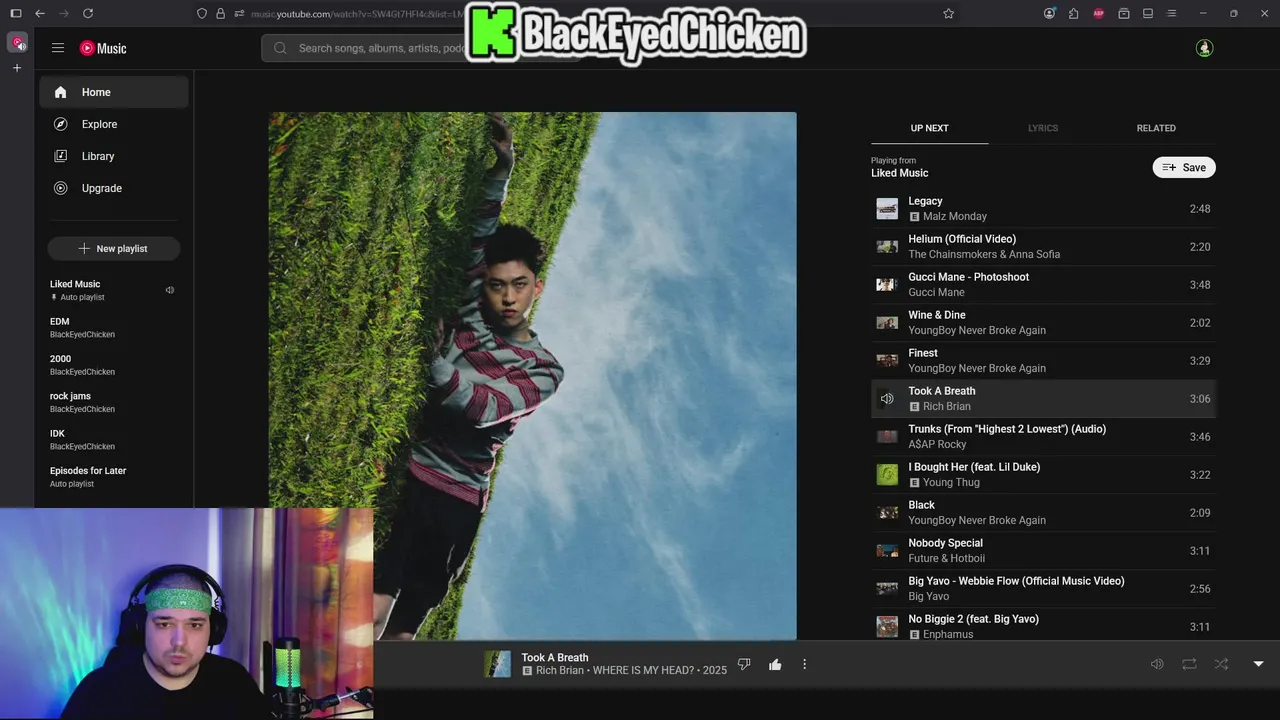Switch to the UP NEXT tab
The height and width of the screenshot is (720, 1280).
point(929,128)
